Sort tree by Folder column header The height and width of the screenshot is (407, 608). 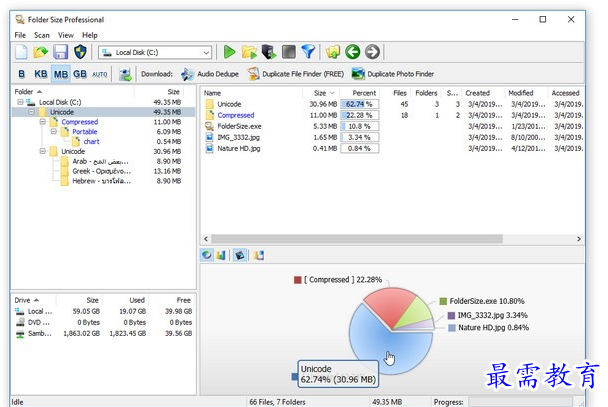[x=73, y=92]
